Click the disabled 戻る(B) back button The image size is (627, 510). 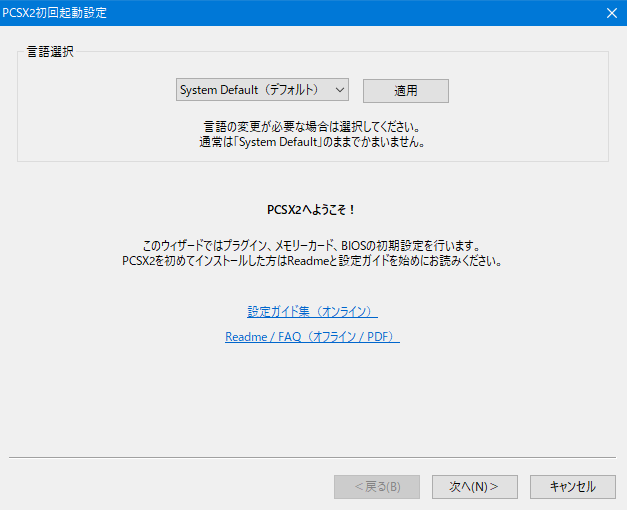pos(377,487)
